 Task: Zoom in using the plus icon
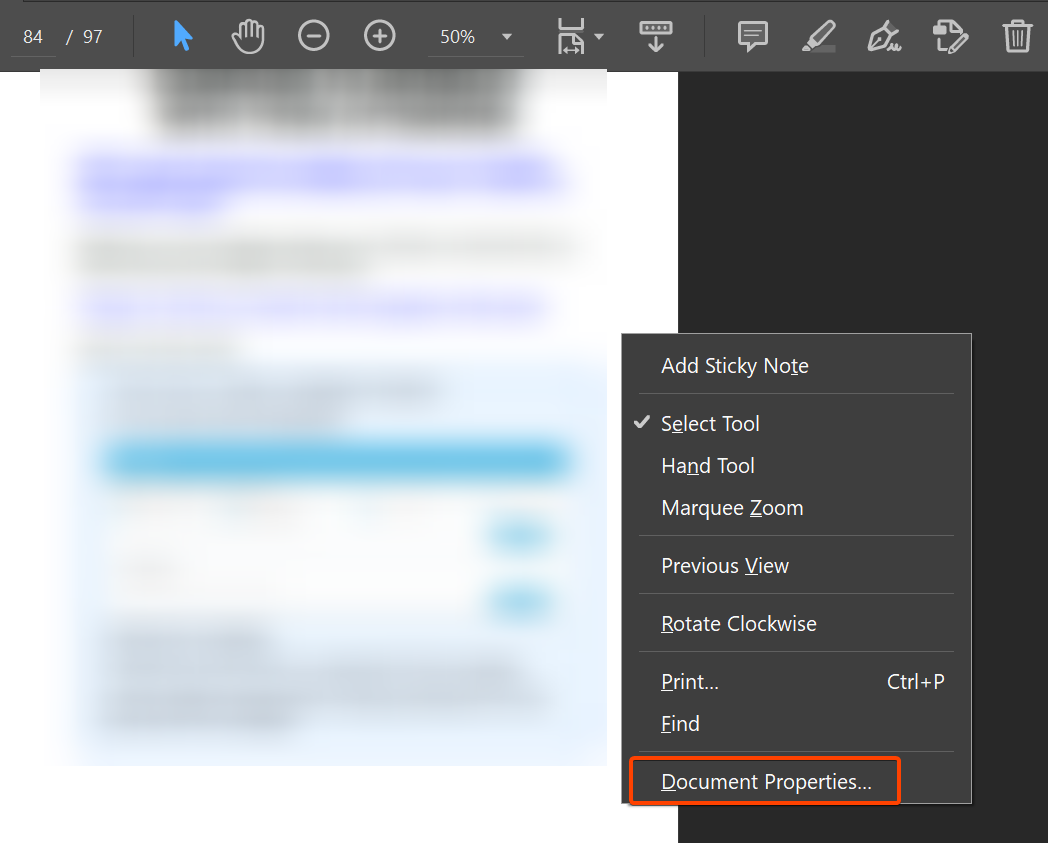tap(379, 36)
